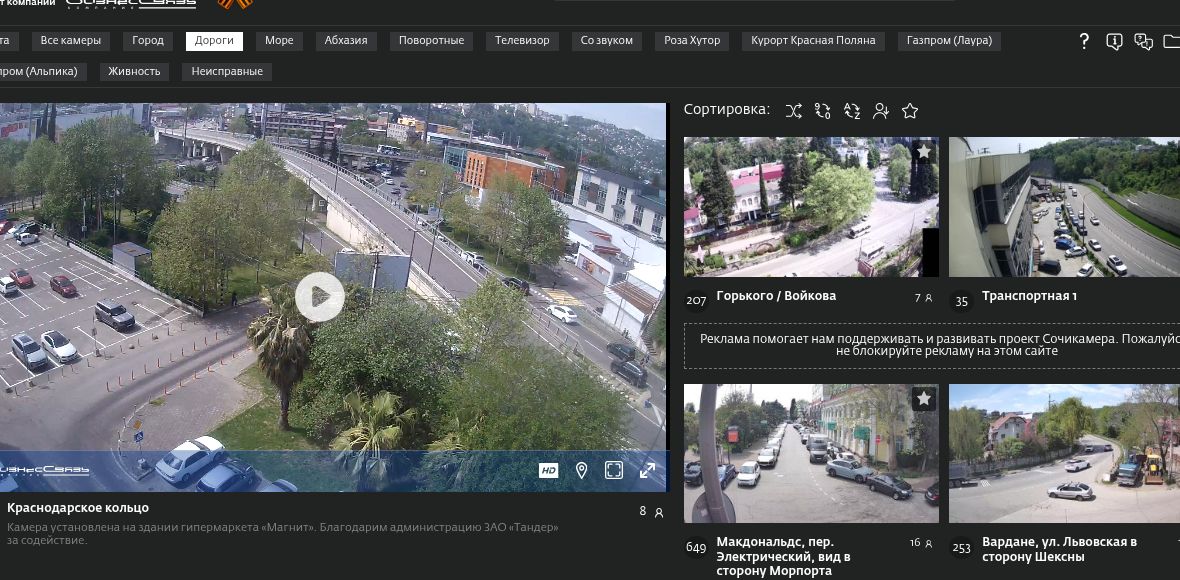Select the Телевизор category

pos(522,41)
